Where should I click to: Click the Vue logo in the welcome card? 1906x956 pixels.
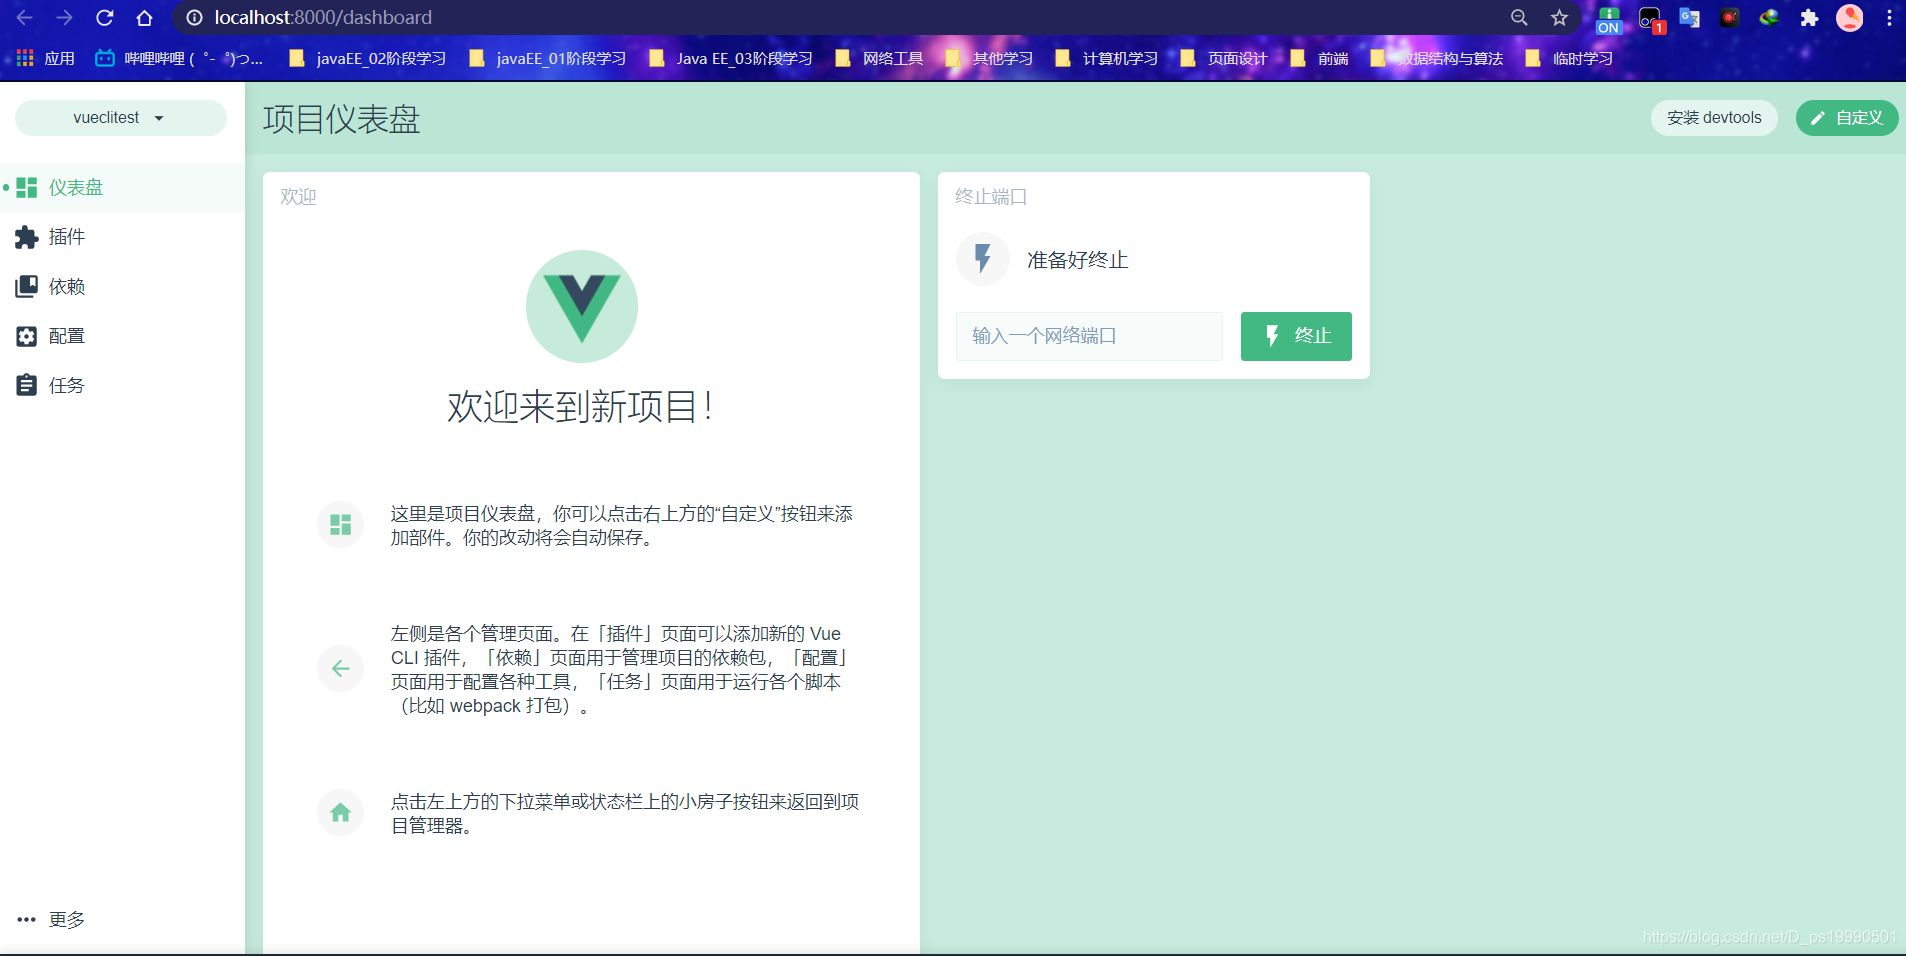point(582,306)
